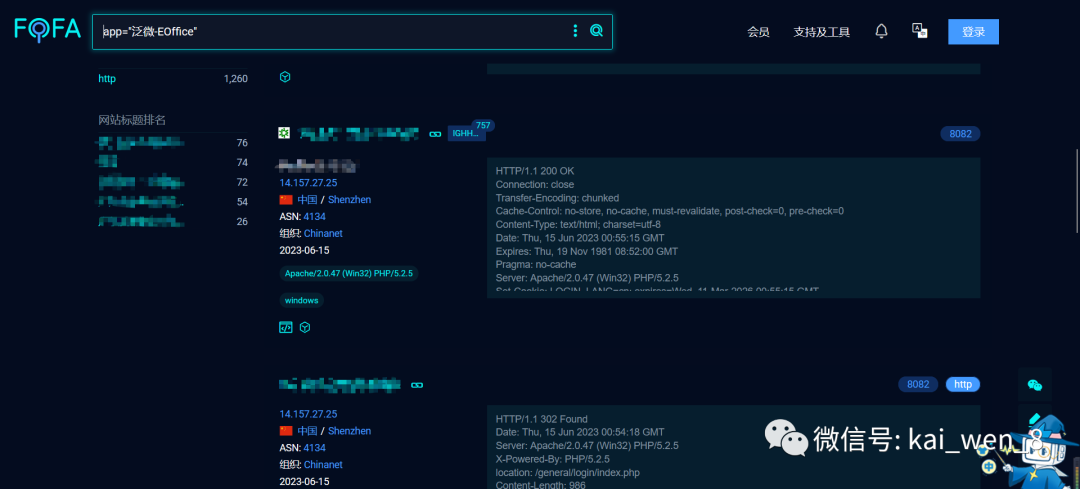This screenshot has width=1080, height=489.
Task: Click the cube icon above first result
Action: pyautogui.click(x=285, y=77)
